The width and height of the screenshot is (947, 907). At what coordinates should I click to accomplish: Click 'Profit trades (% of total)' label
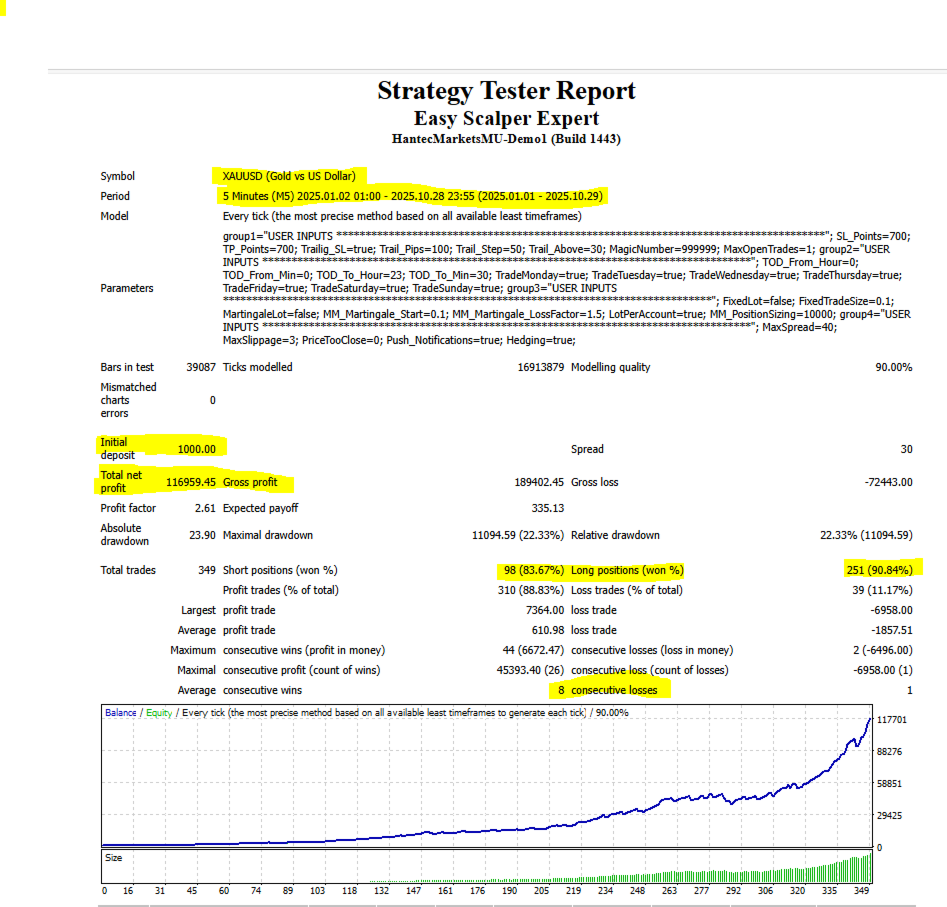pos(280,590)
